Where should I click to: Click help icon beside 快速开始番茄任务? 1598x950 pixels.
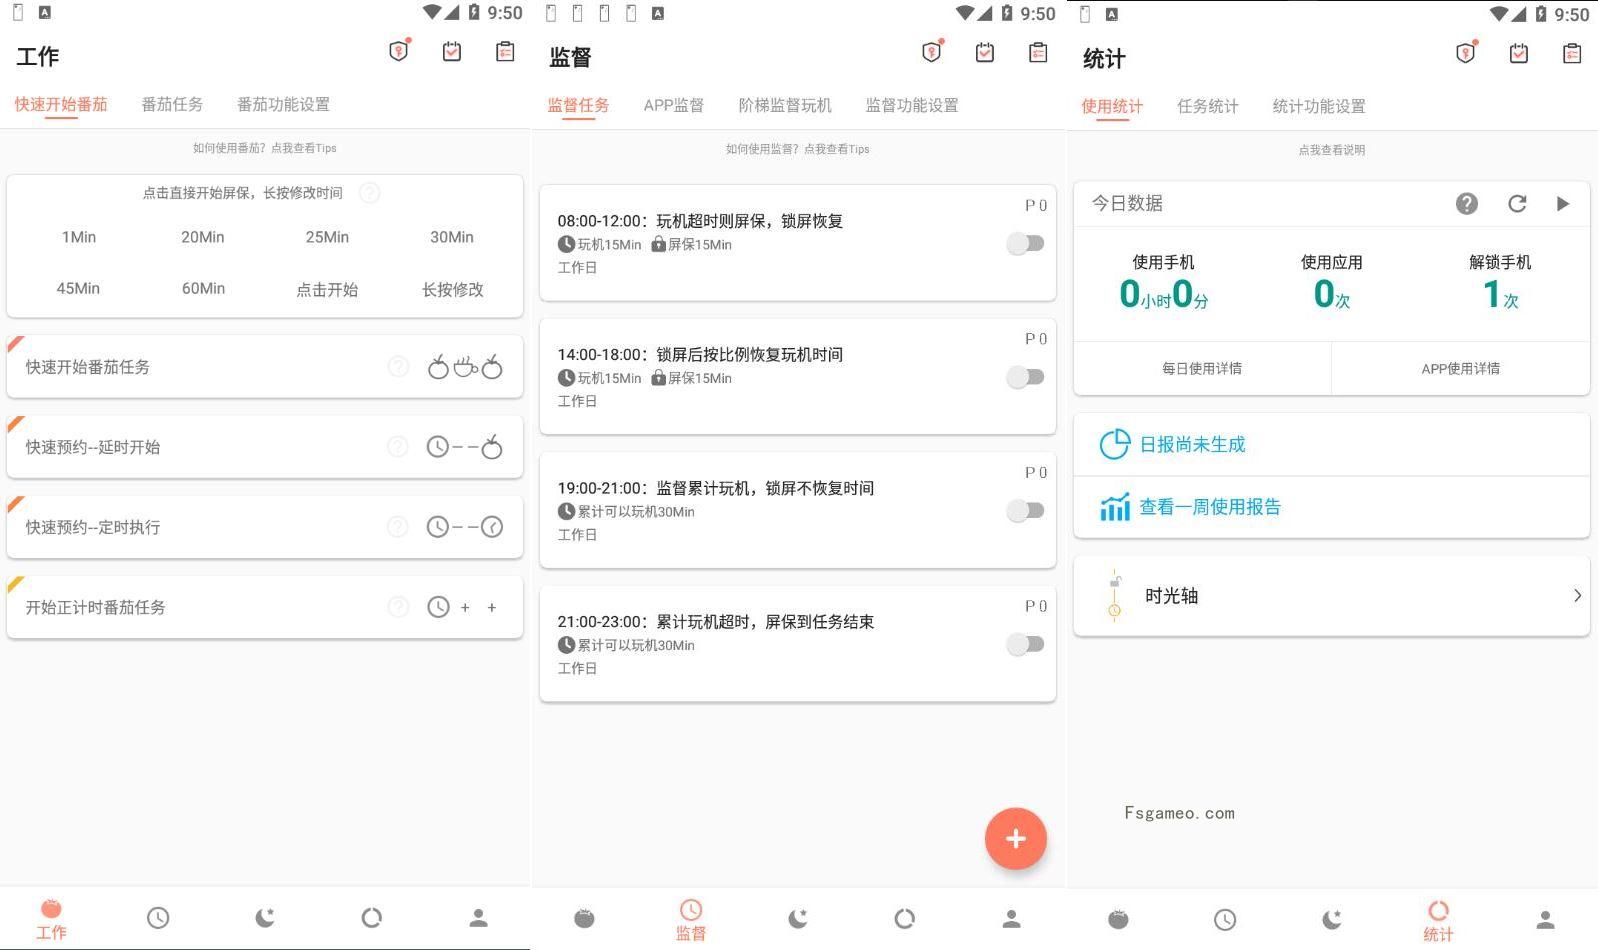click(x=398, y=367)
